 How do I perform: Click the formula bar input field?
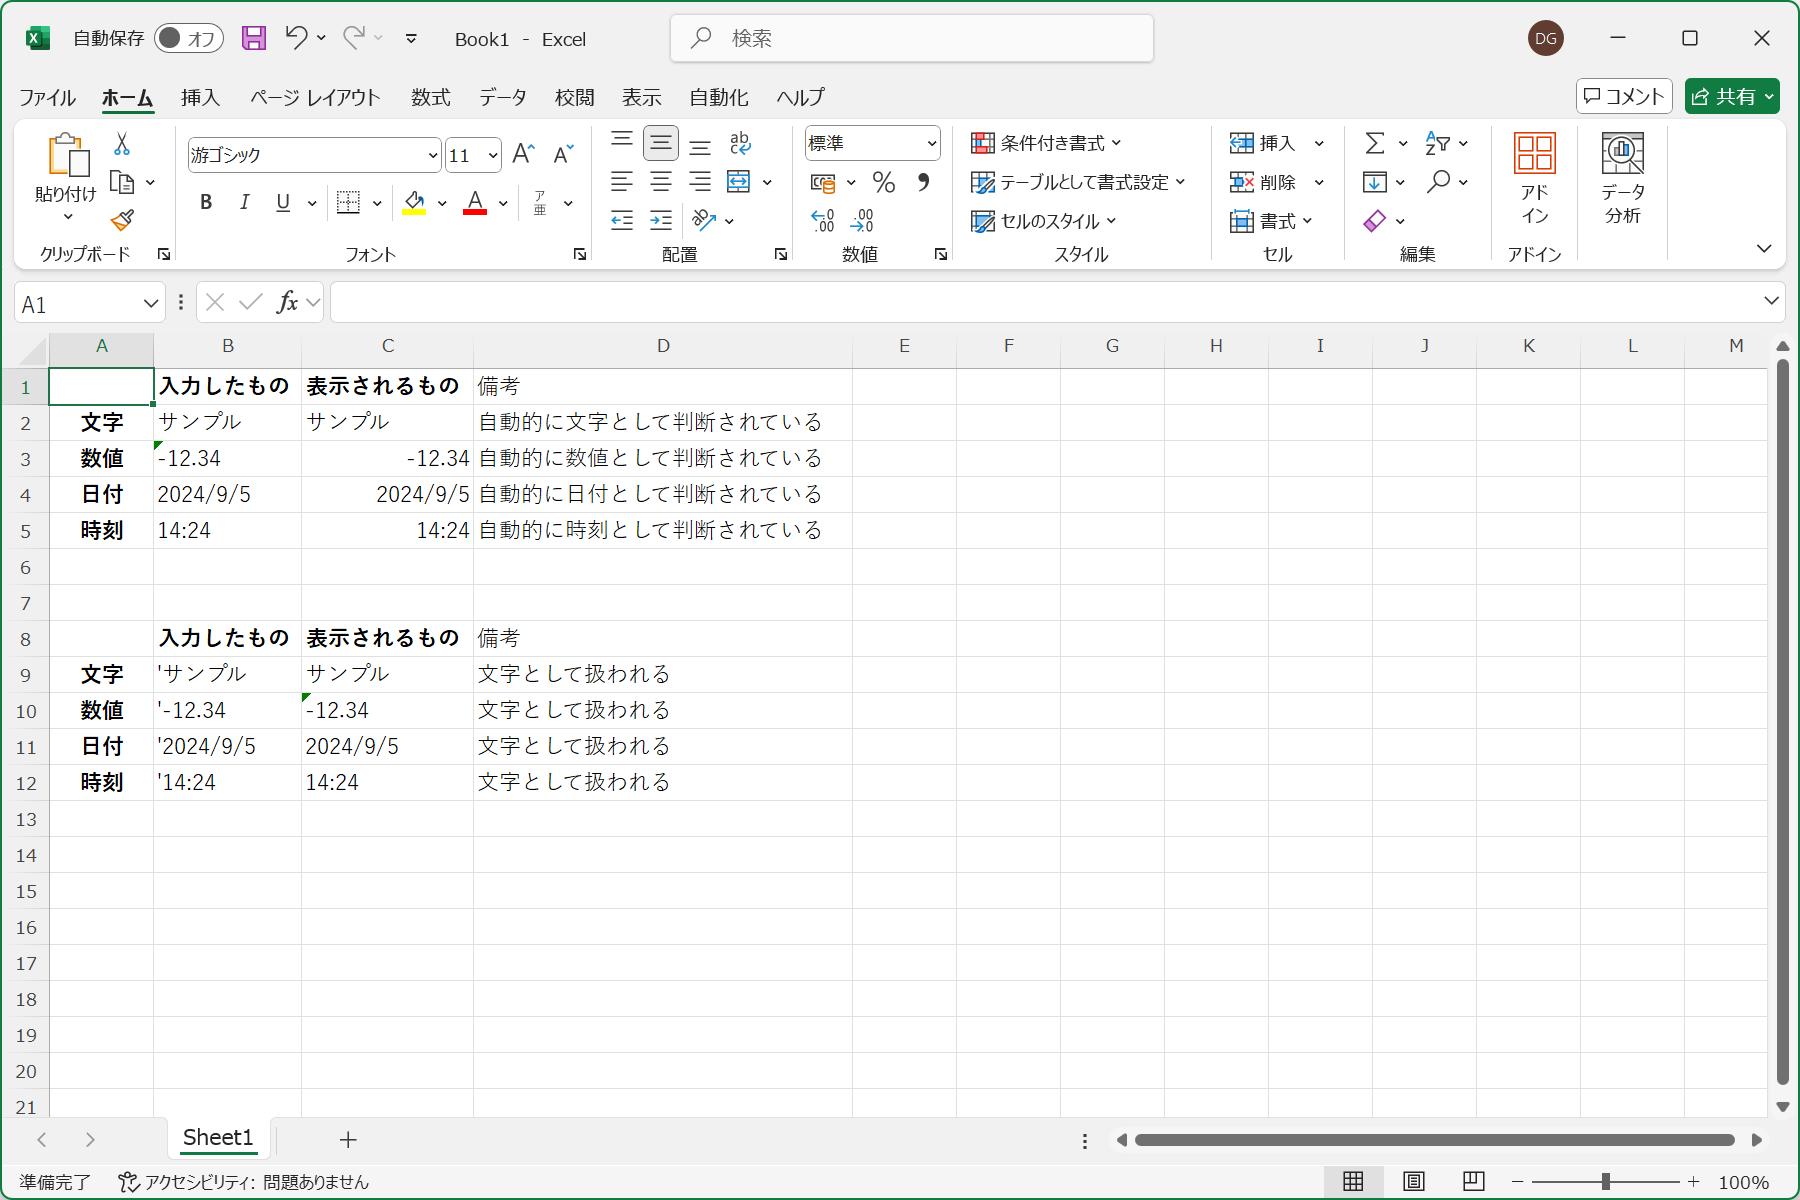1045,302
